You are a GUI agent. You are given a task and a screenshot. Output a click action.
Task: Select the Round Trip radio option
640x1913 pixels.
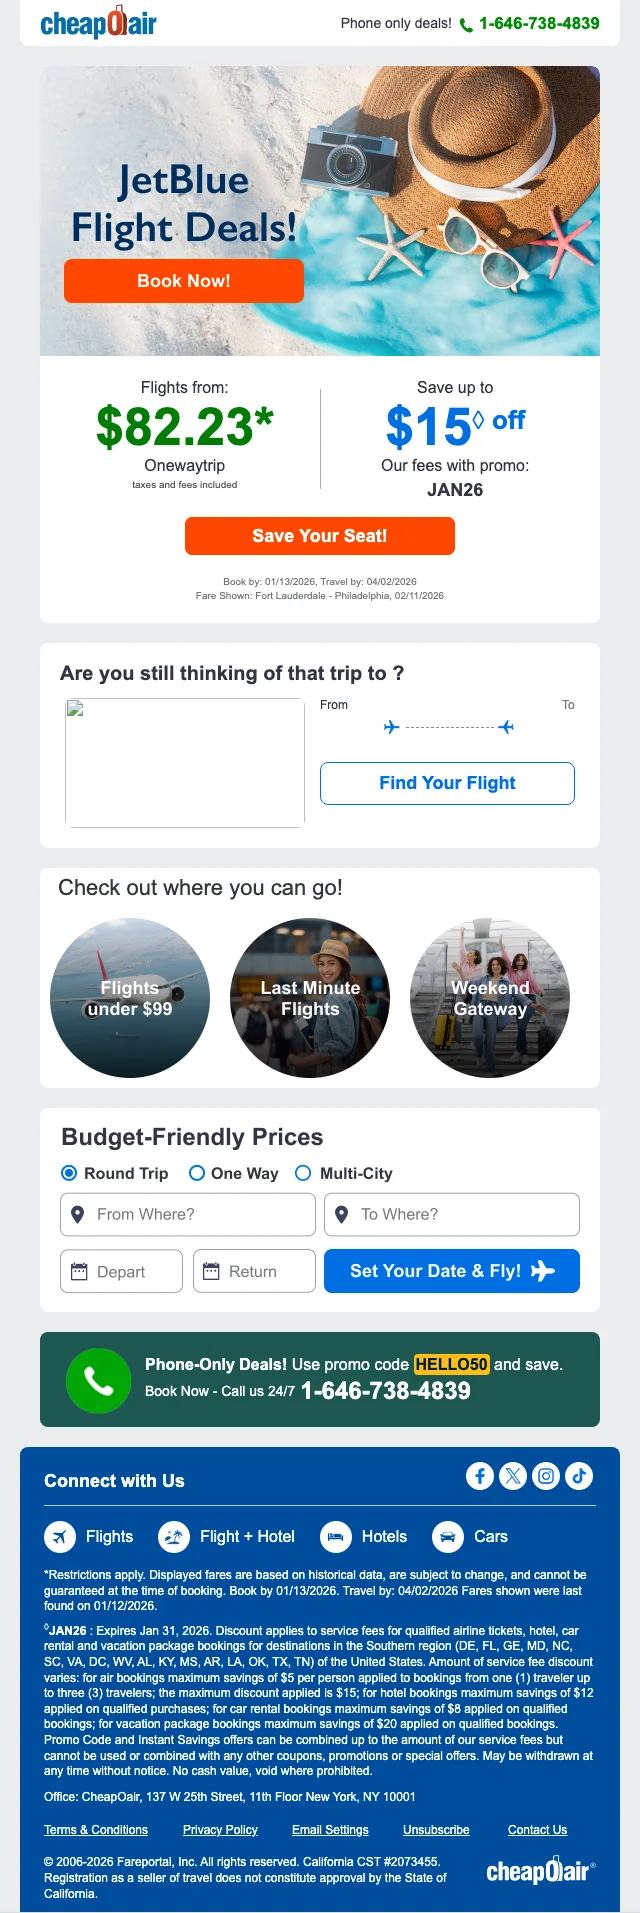(69, 1173)
